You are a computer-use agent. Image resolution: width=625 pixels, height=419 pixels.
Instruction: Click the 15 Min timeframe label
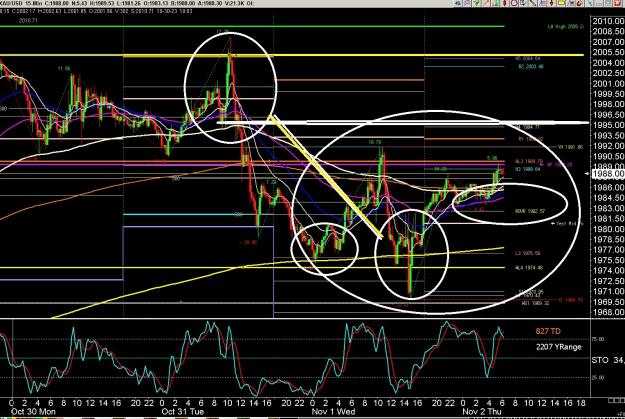tap(33, 3)
